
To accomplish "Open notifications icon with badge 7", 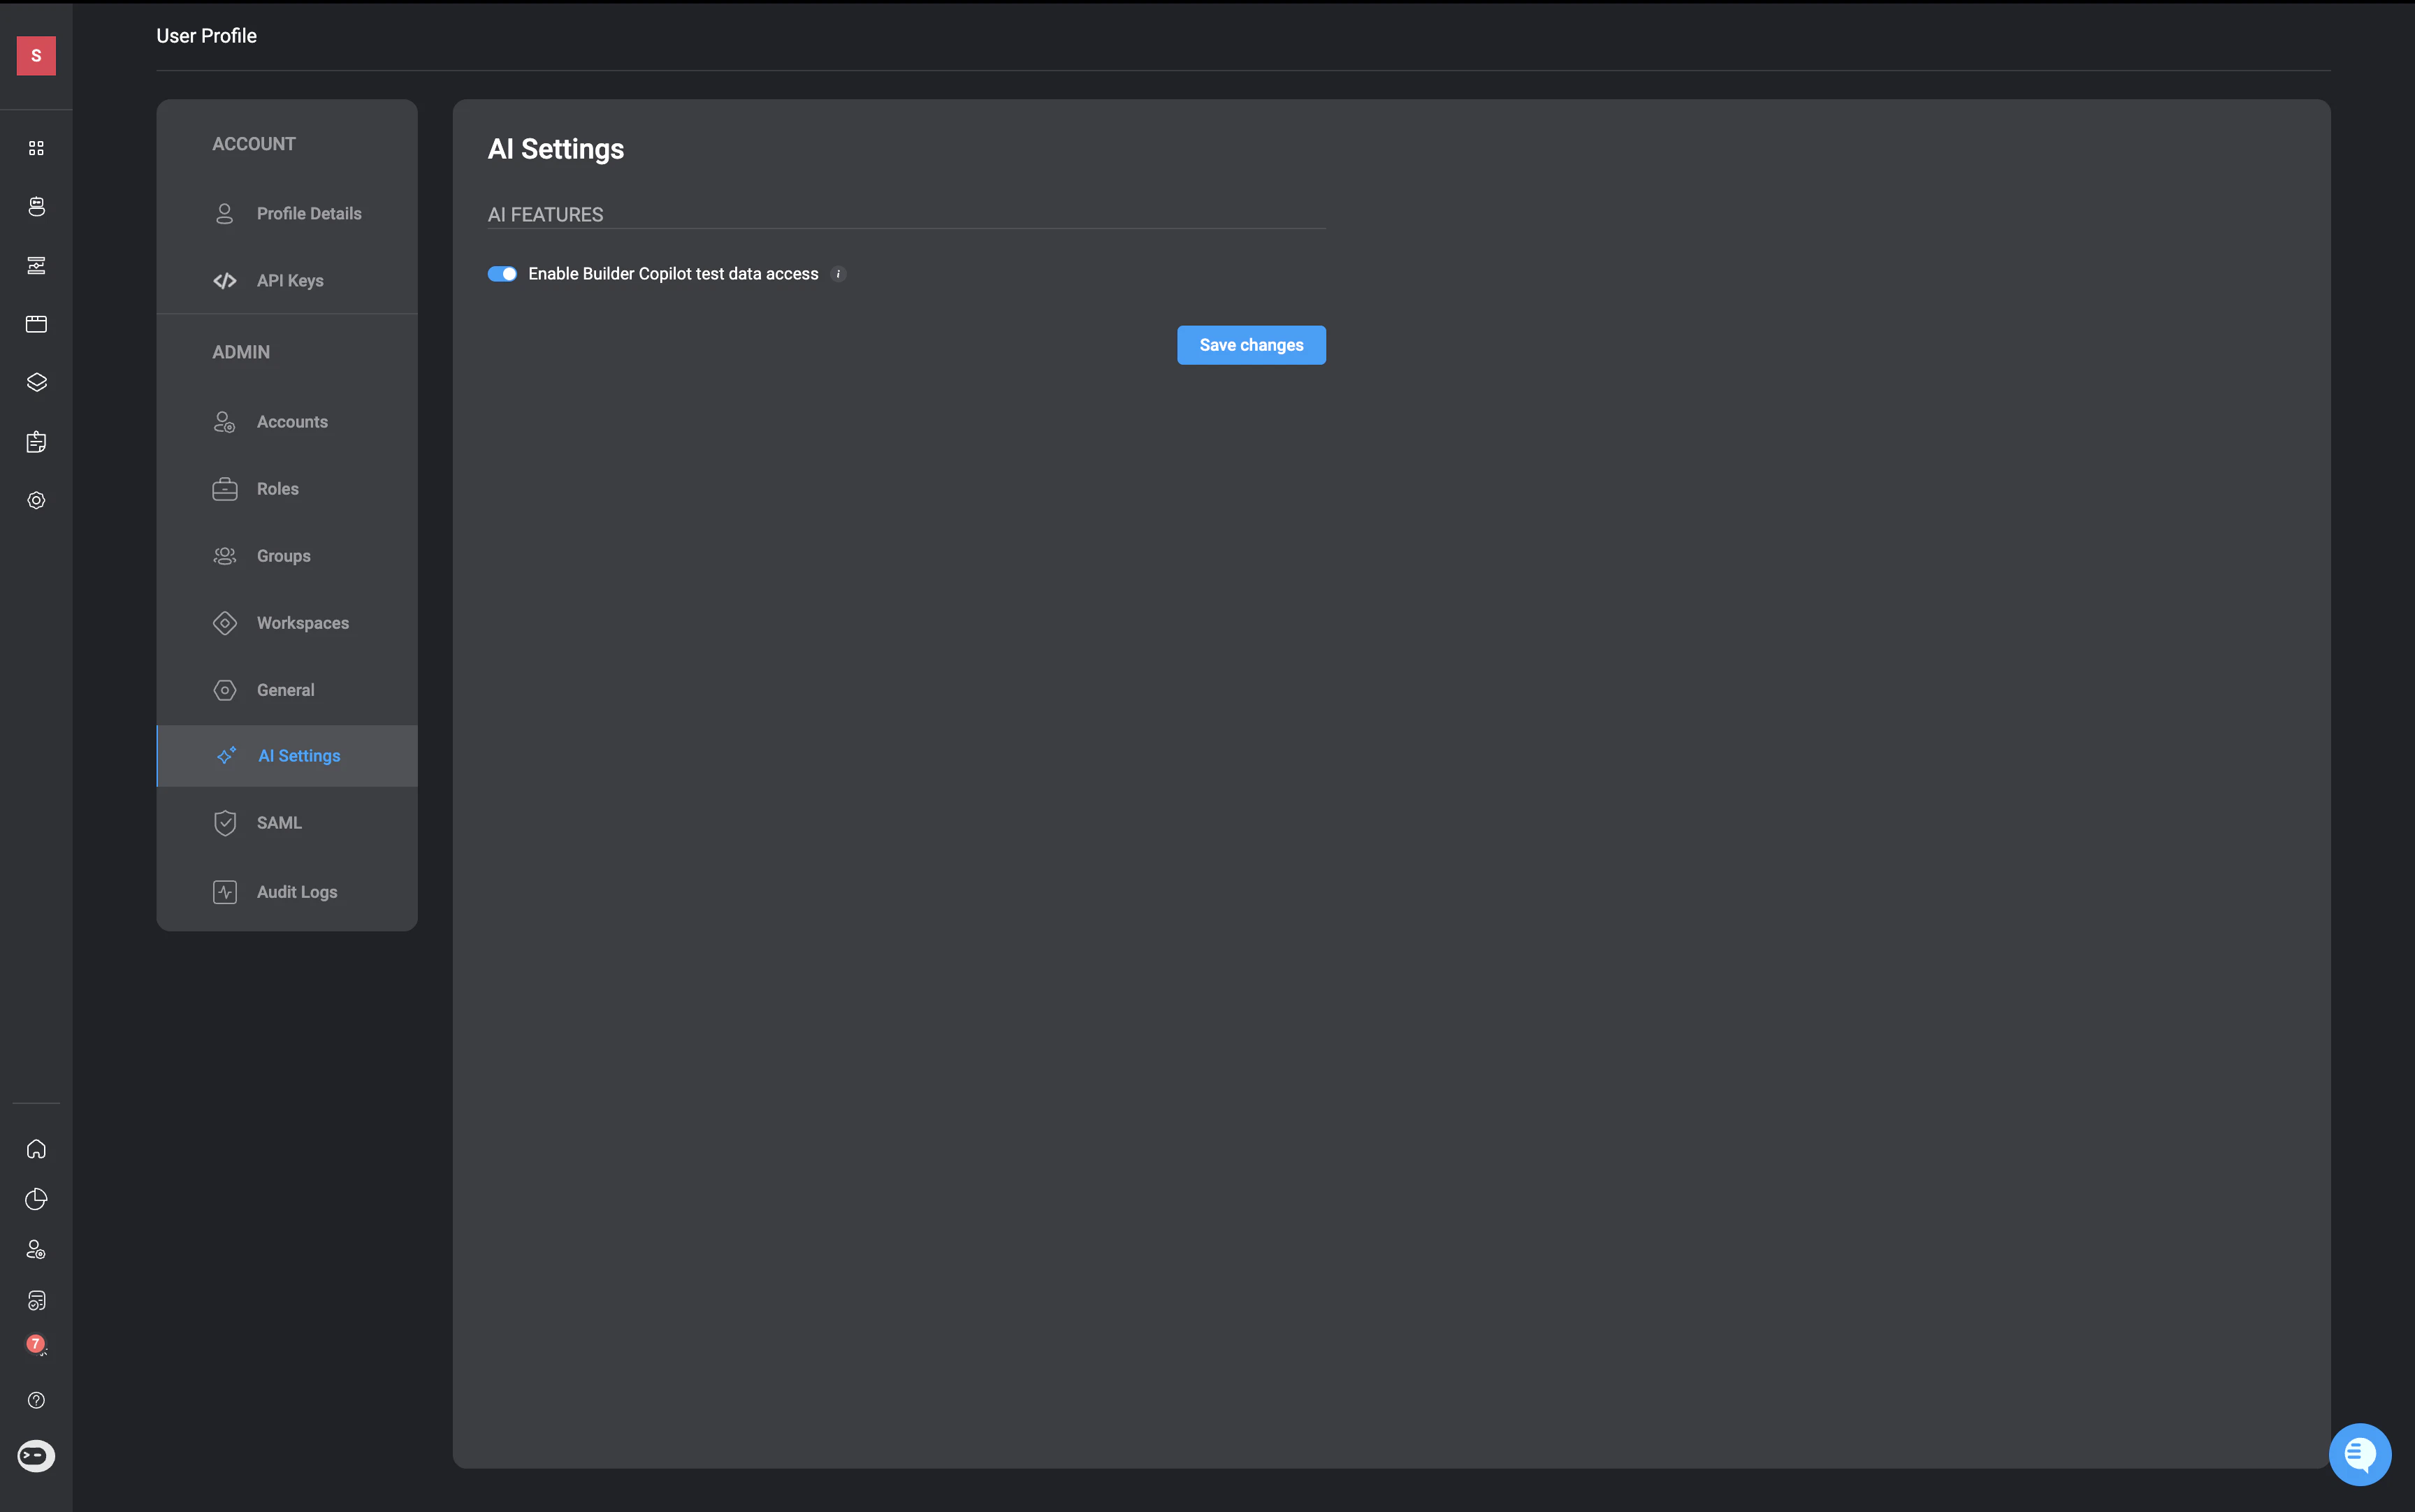I will pos(36,1346).
